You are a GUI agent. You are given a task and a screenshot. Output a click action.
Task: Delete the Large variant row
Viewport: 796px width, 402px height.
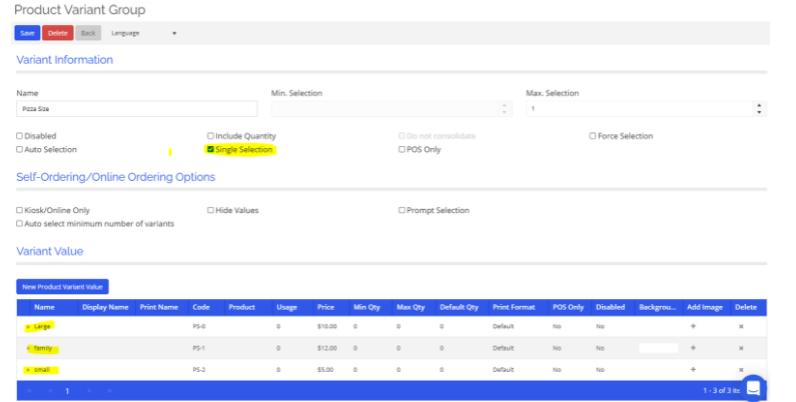click(x=740, y=326)
